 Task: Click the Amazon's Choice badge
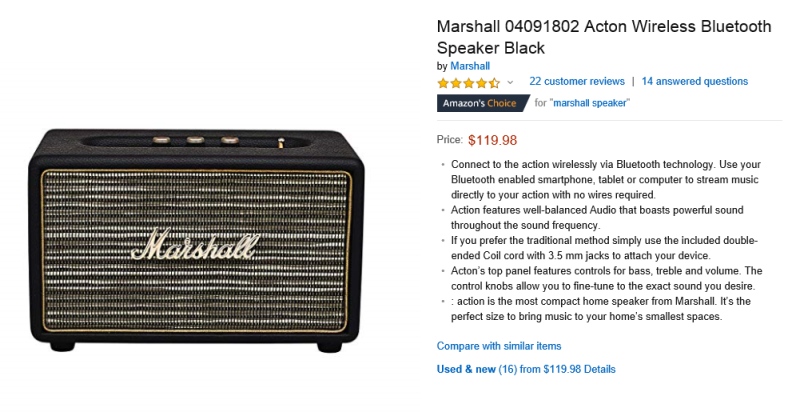coord(483,103)
